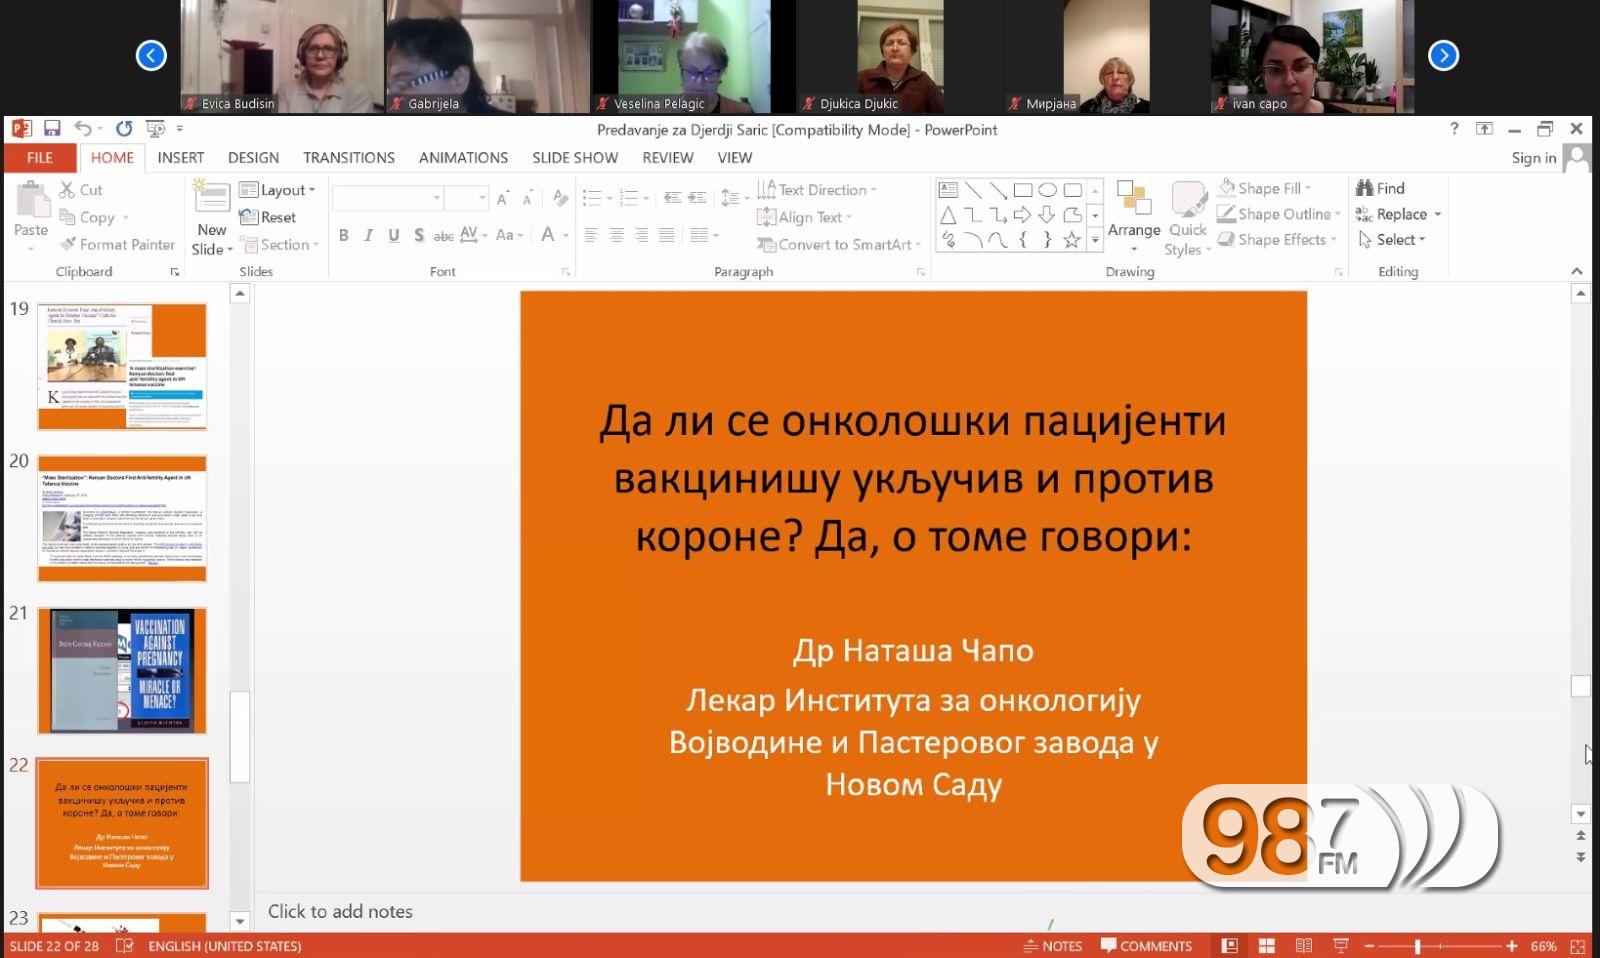The width and height of the screenshot is (1600, 958).
Task: Fit slide to current window
Action: point(1578,946)
